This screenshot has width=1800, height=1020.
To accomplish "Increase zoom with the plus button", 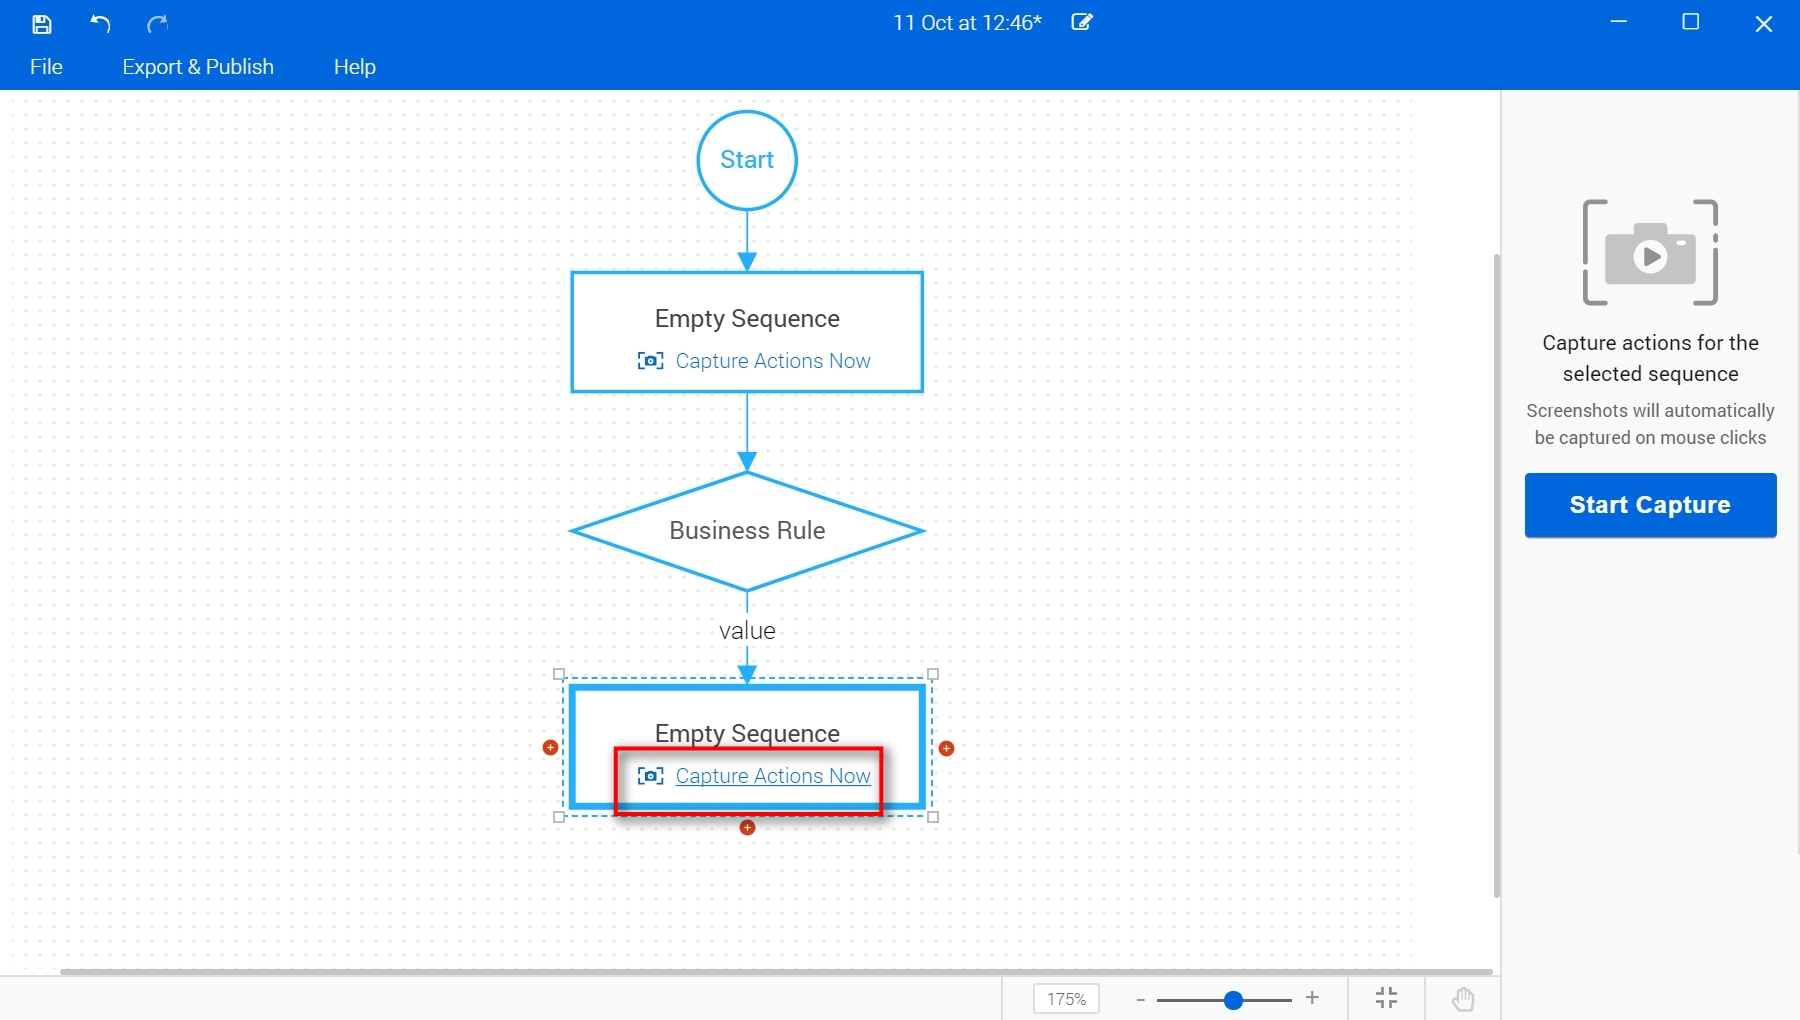I will coord(1312,998).
